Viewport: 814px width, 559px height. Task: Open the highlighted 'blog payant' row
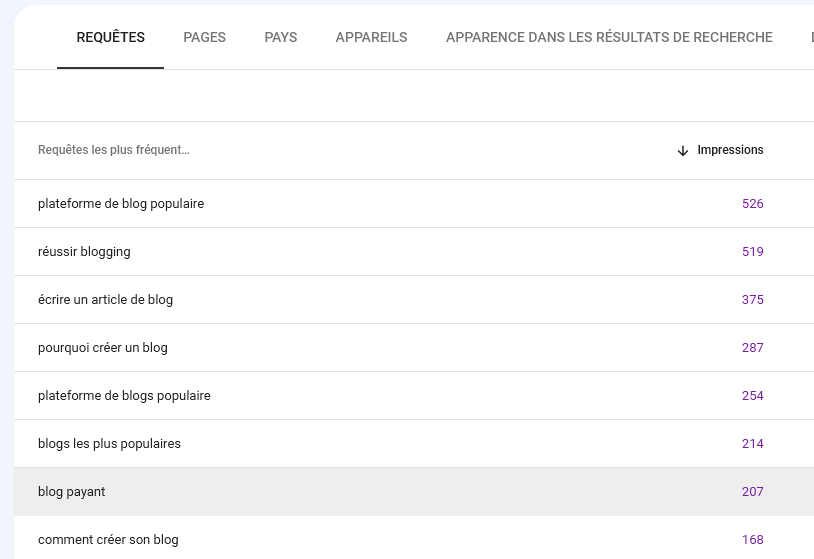click(414, 492)
